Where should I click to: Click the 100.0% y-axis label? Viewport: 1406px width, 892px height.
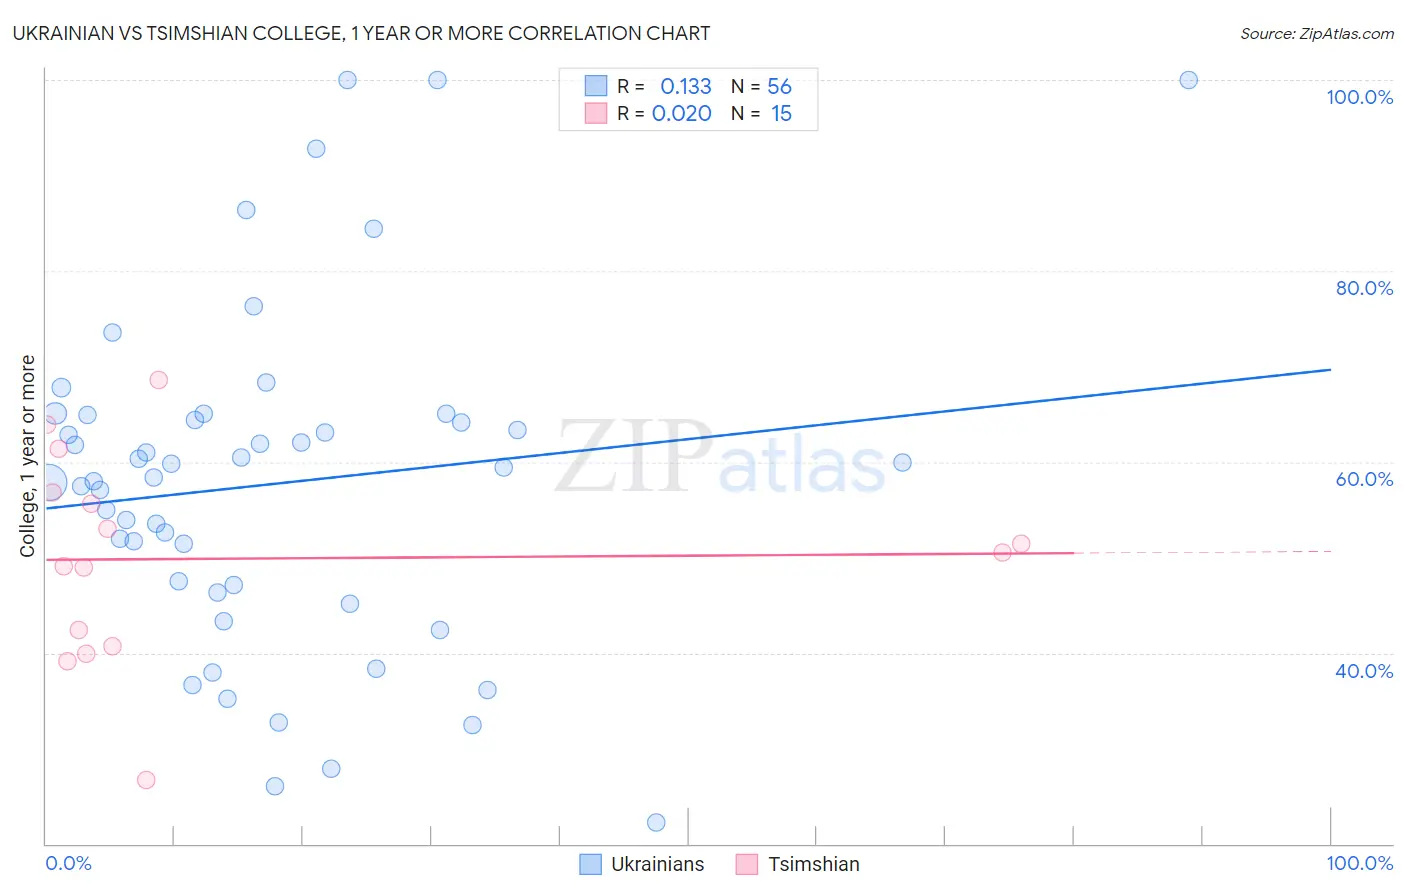(x=1359, y=97)
